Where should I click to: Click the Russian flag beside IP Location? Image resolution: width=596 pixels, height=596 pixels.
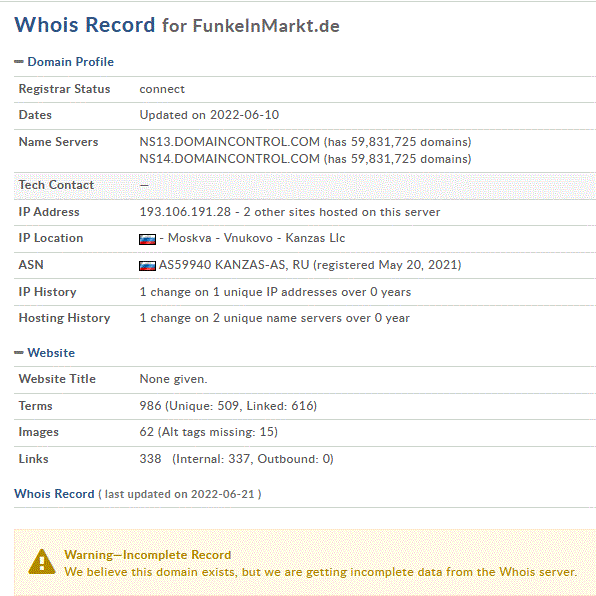(x=147, y=239)
